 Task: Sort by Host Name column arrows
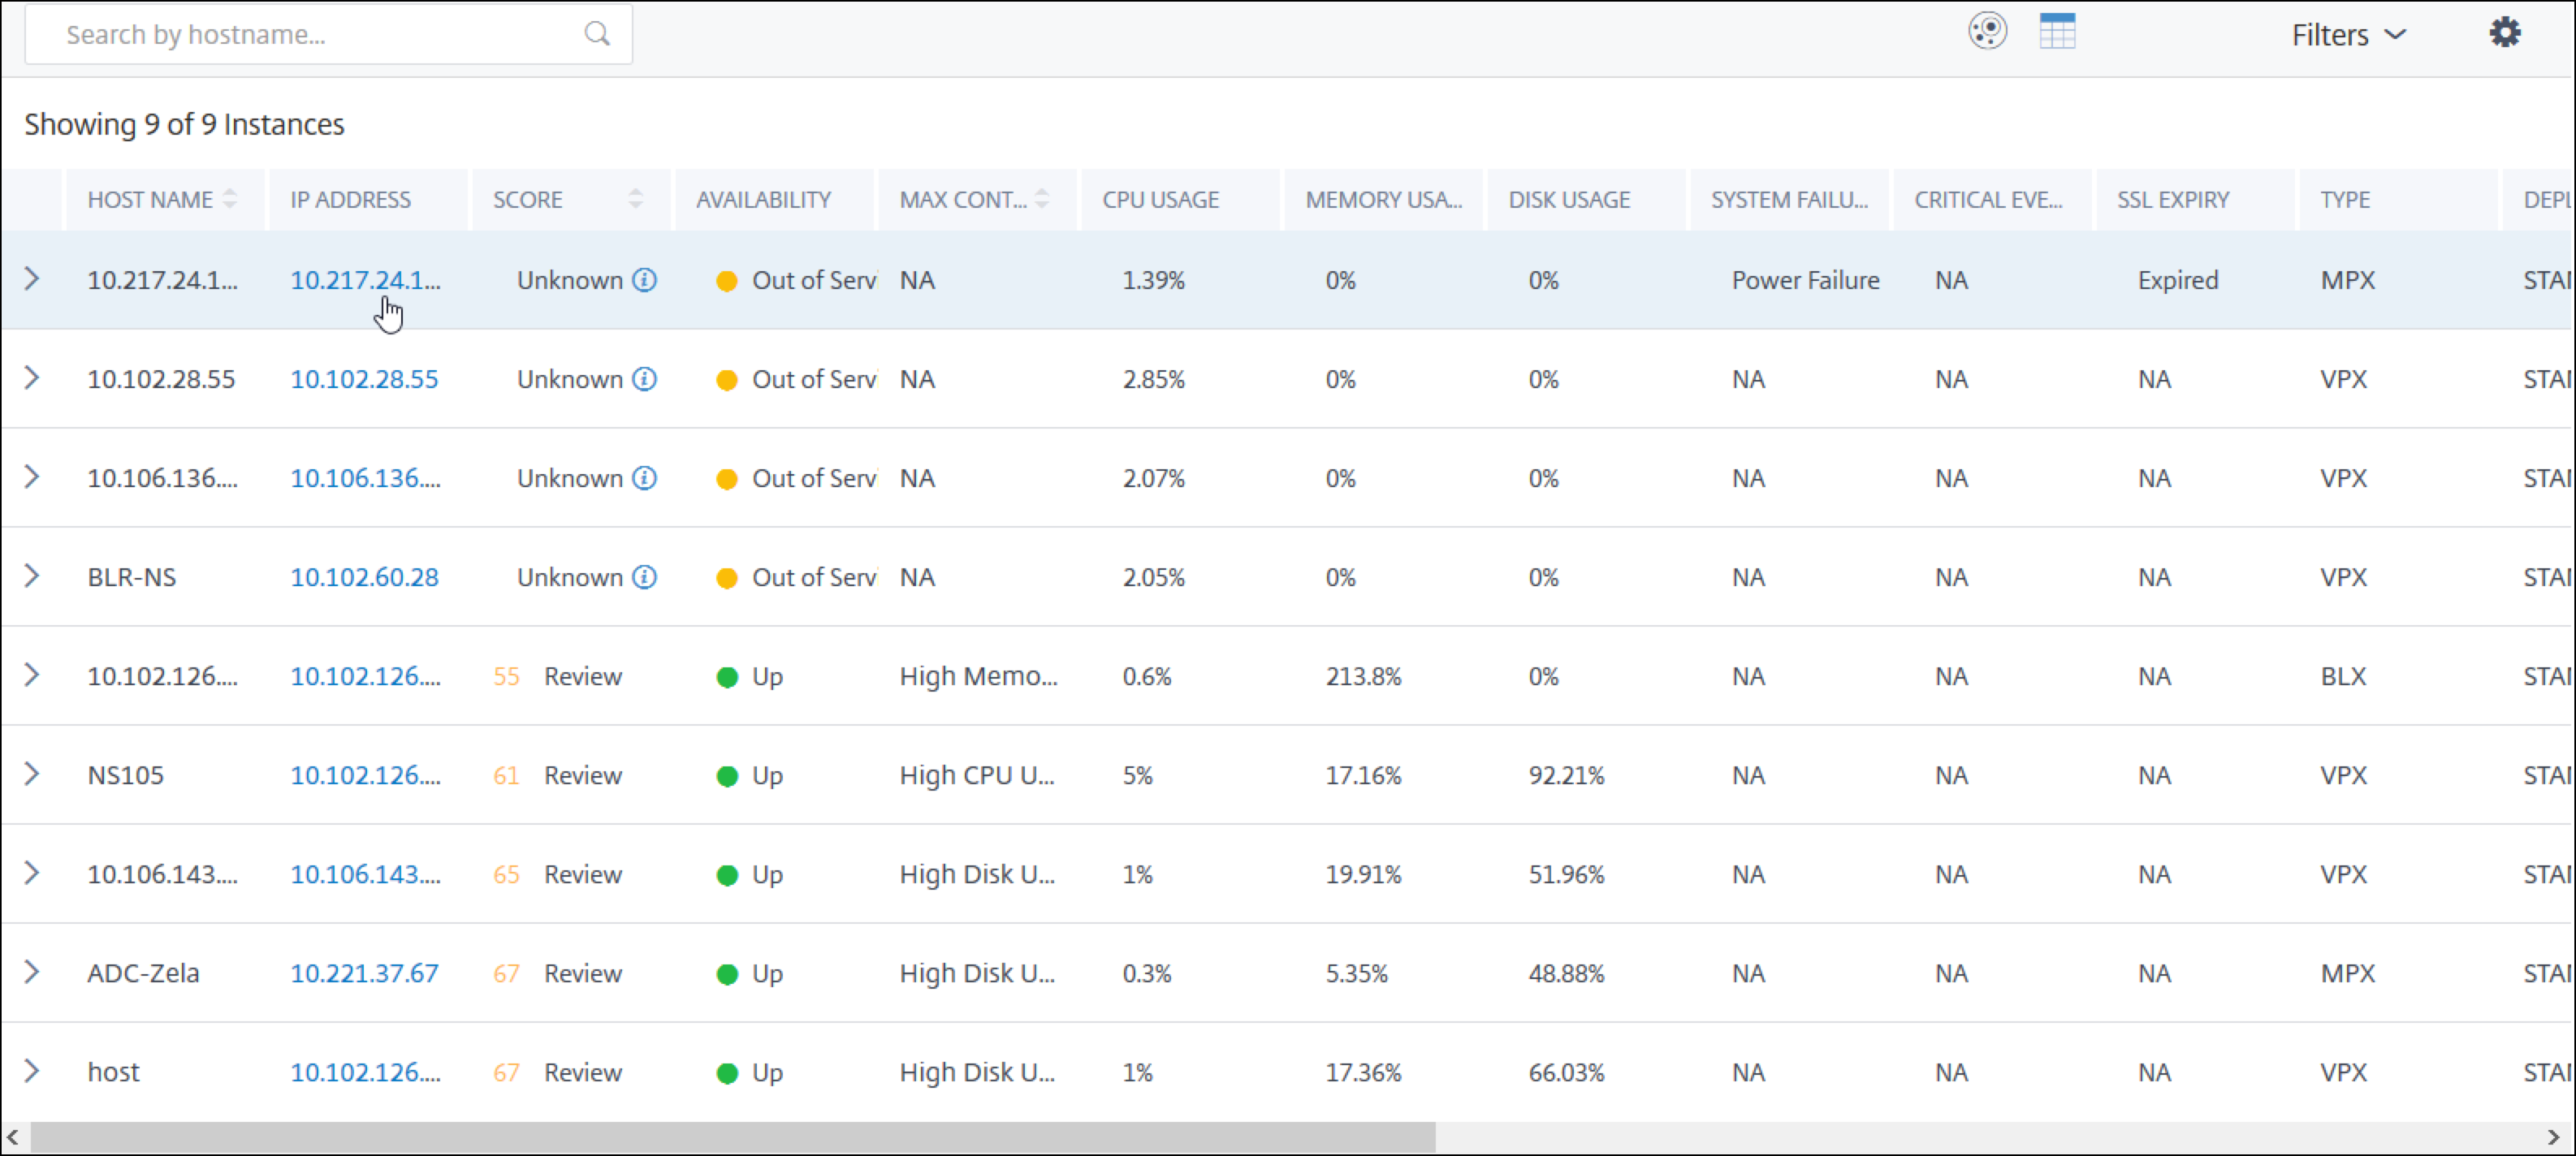pyautogui.click(x=230, y=199)
